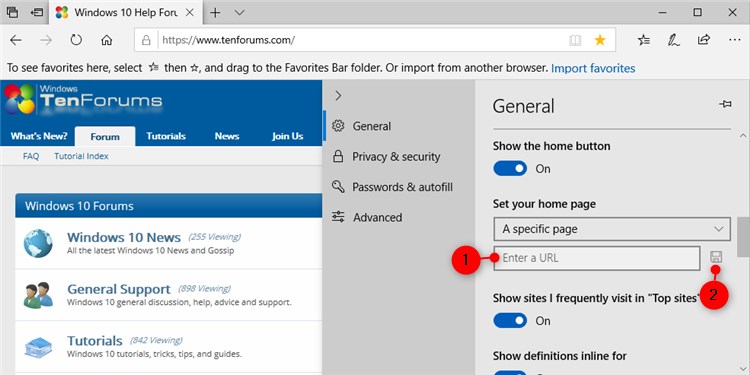Open the News tab
Screen dimensions: 750x375
(227, 136)
